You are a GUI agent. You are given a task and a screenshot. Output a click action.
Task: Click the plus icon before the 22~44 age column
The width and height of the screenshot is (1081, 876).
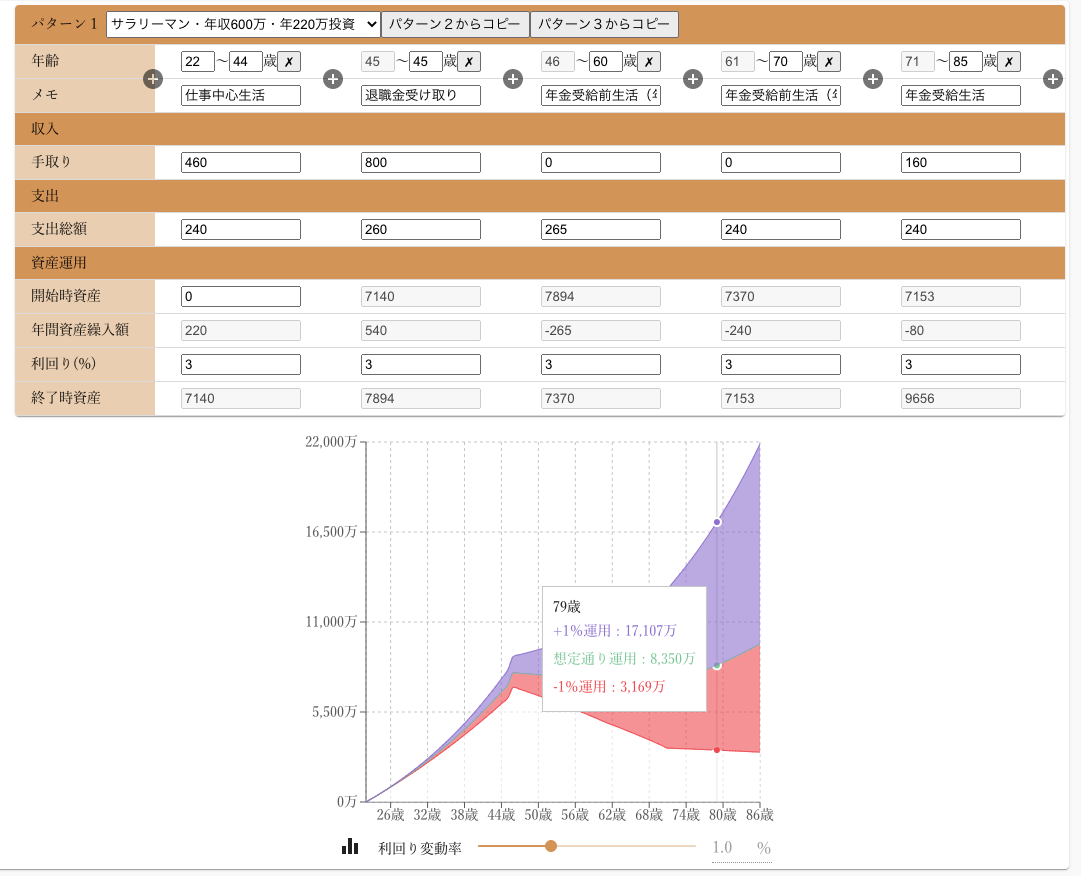point(153,79)
